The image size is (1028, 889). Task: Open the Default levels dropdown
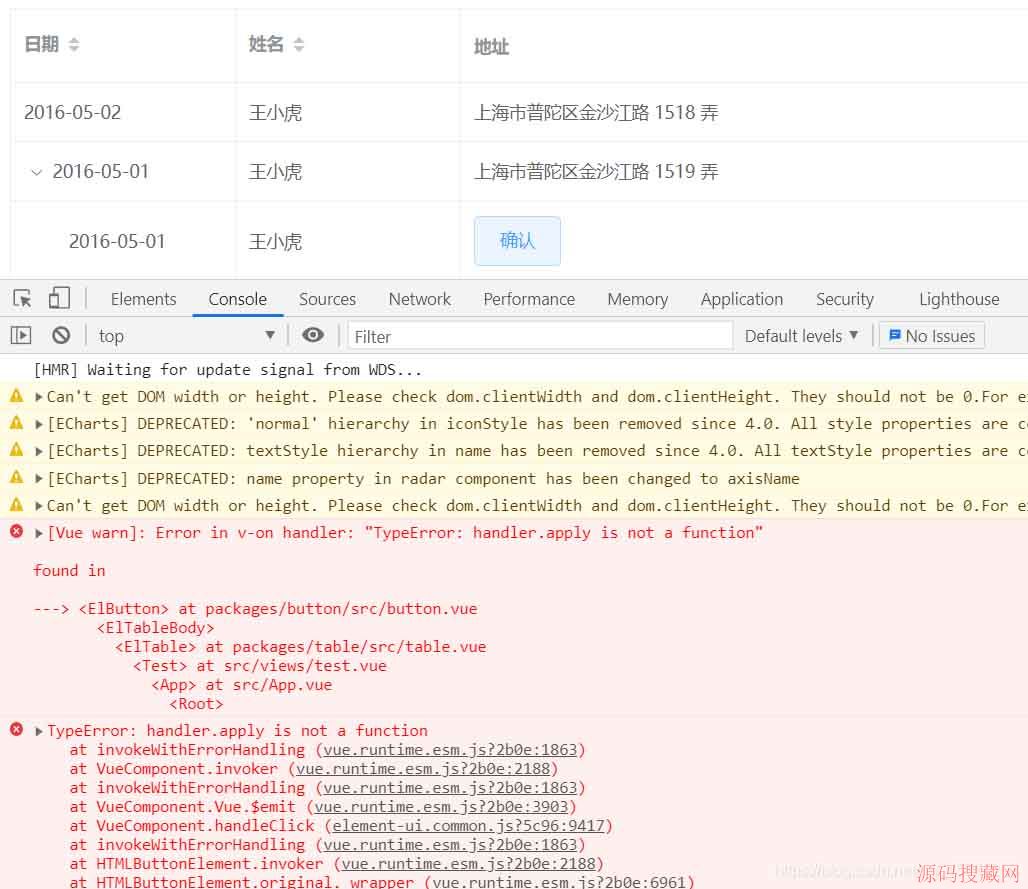tap(800, 335)
